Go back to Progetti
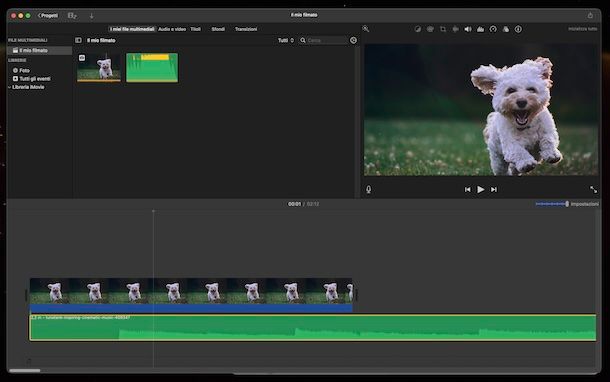This screenshot has width=610, height=382. 48,16
